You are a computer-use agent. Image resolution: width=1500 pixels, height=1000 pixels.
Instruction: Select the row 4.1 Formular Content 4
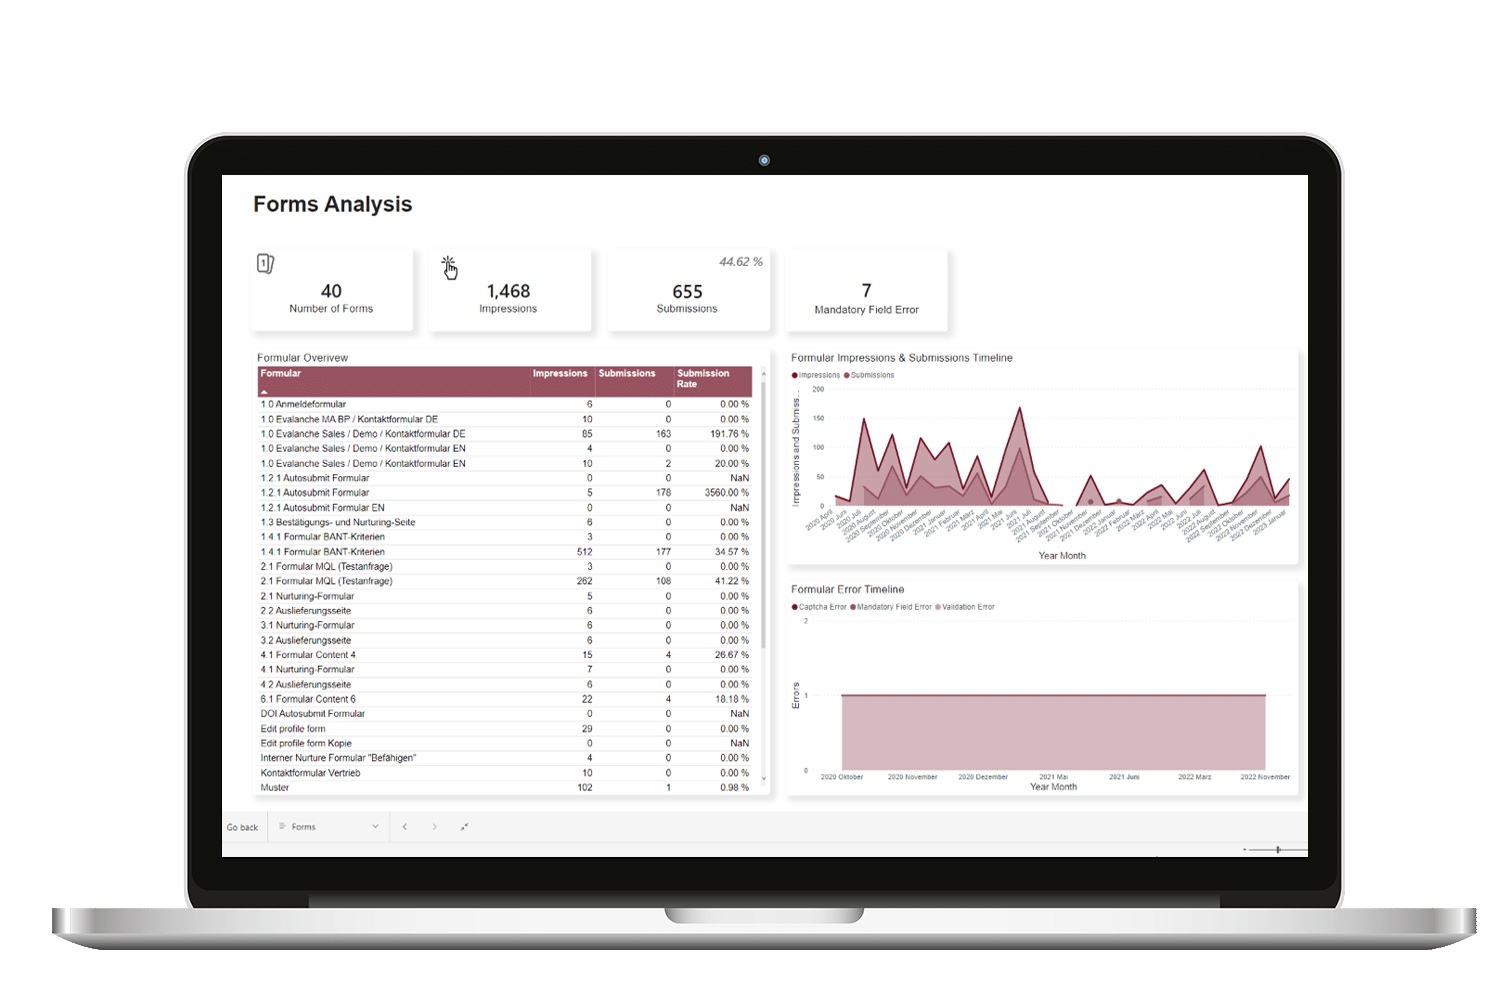coord(507,655)
